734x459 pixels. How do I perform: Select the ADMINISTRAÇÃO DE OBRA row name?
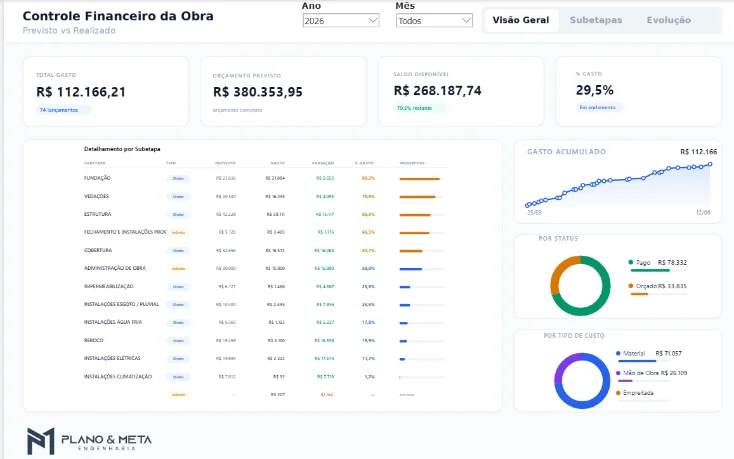[x=115, y=268]
